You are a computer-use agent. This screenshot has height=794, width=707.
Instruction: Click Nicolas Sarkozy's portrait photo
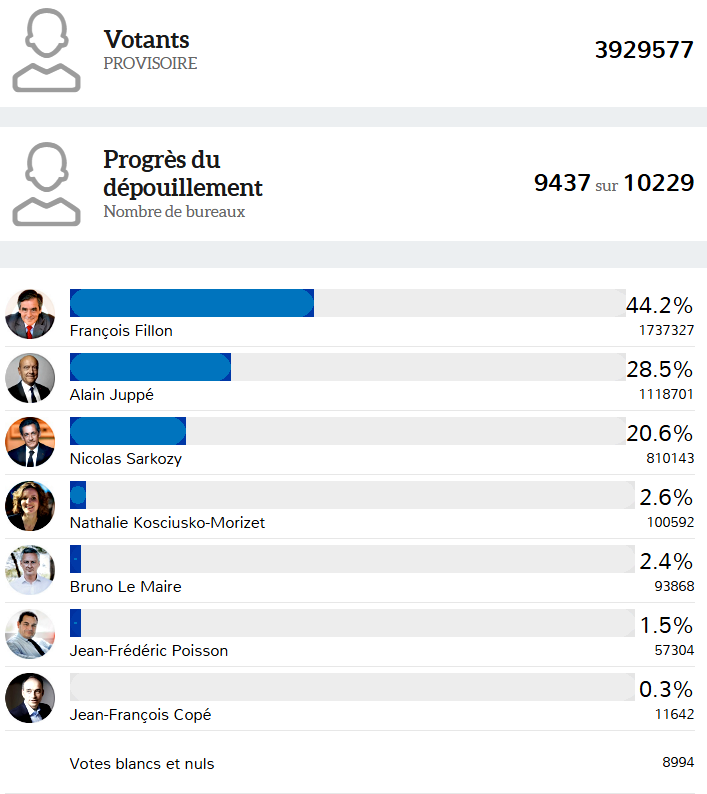[30, 442]
